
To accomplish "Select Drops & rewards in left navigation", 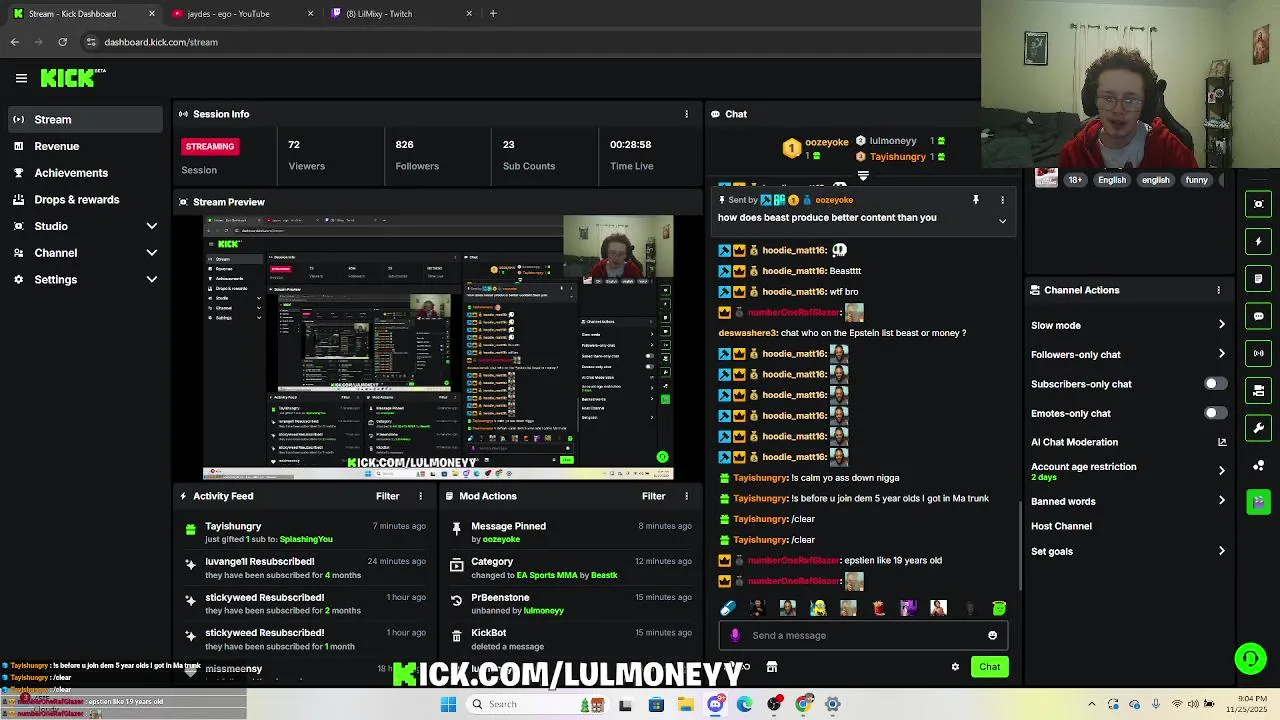I will 83,199.
